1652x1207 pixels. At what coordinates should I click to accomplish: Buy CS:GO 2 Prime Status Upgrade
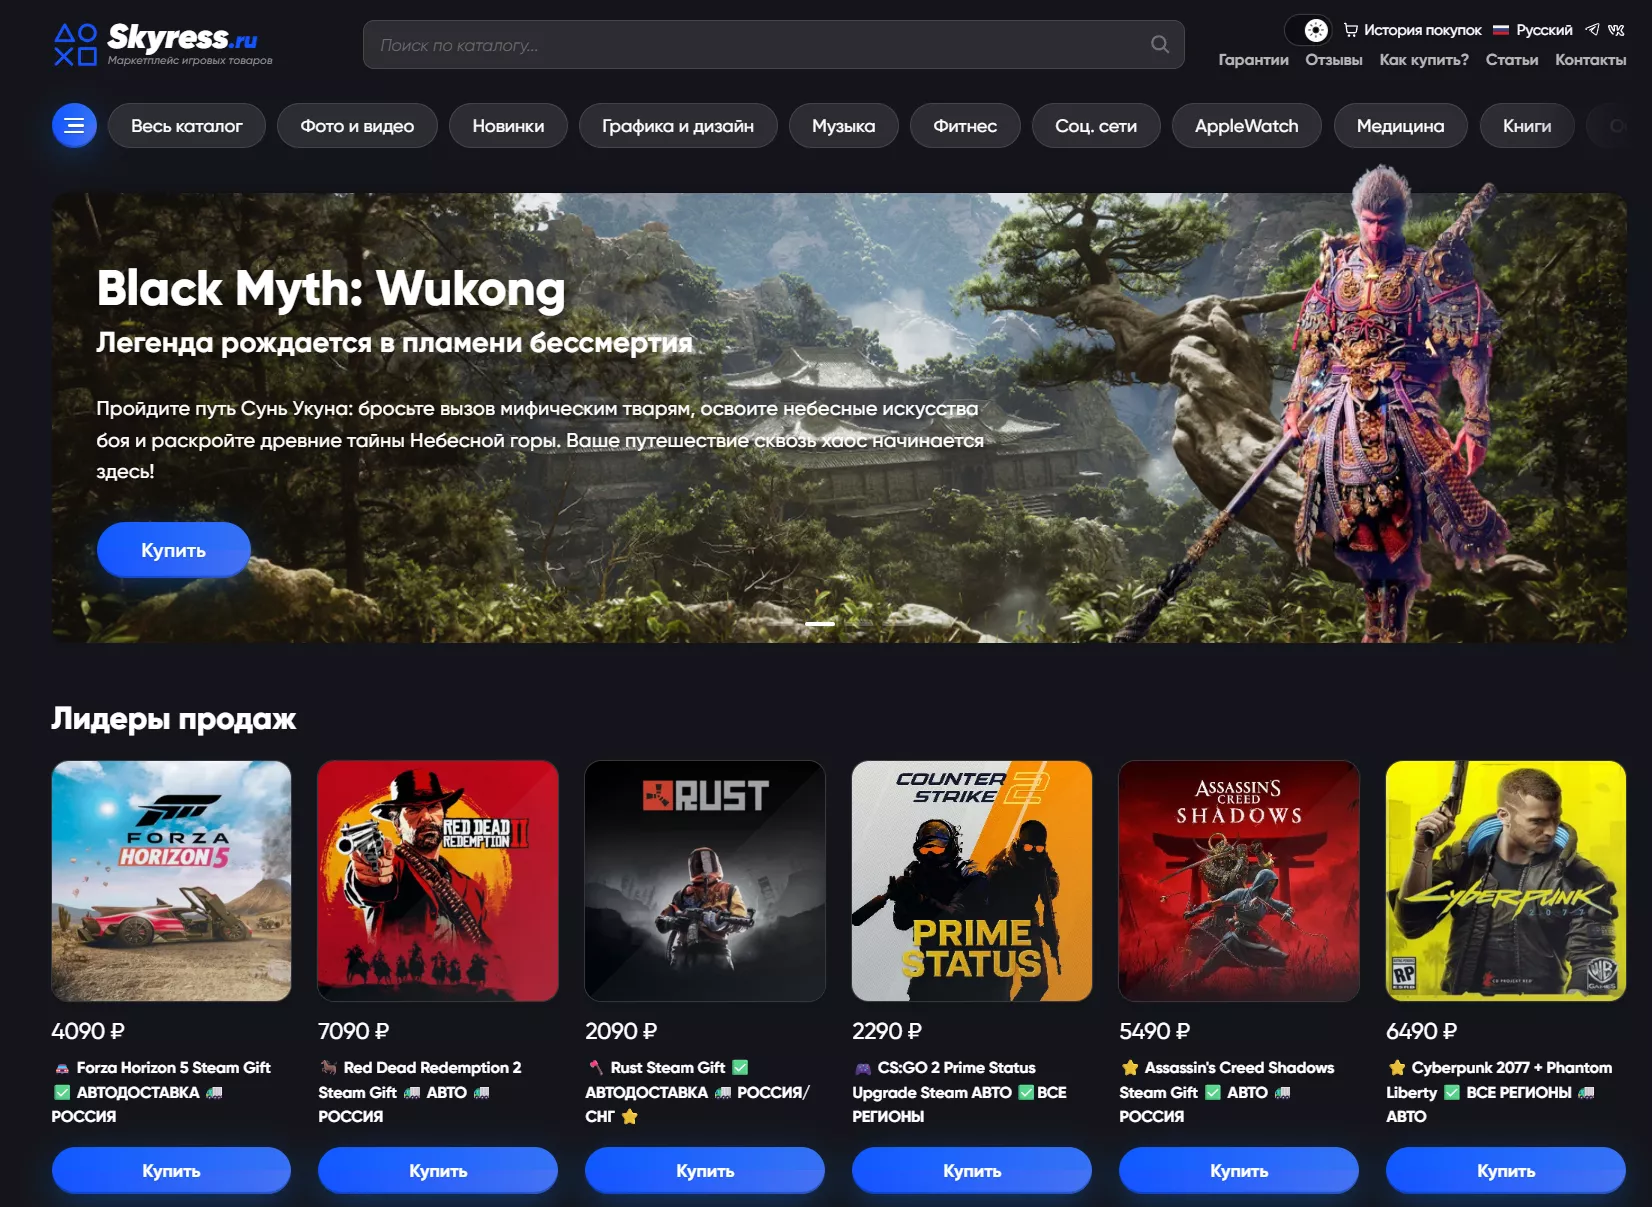coord(972,1170)
